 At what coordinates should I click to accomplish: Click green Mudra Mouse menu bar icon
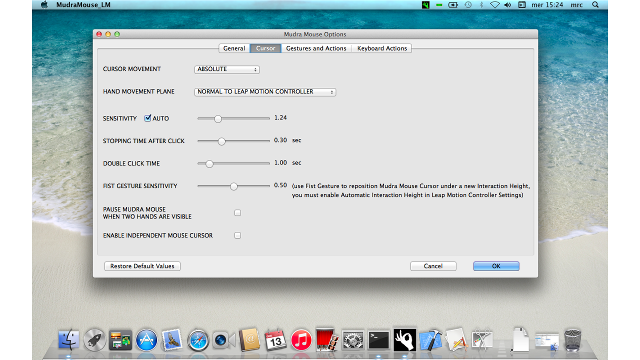click(426, 5)
